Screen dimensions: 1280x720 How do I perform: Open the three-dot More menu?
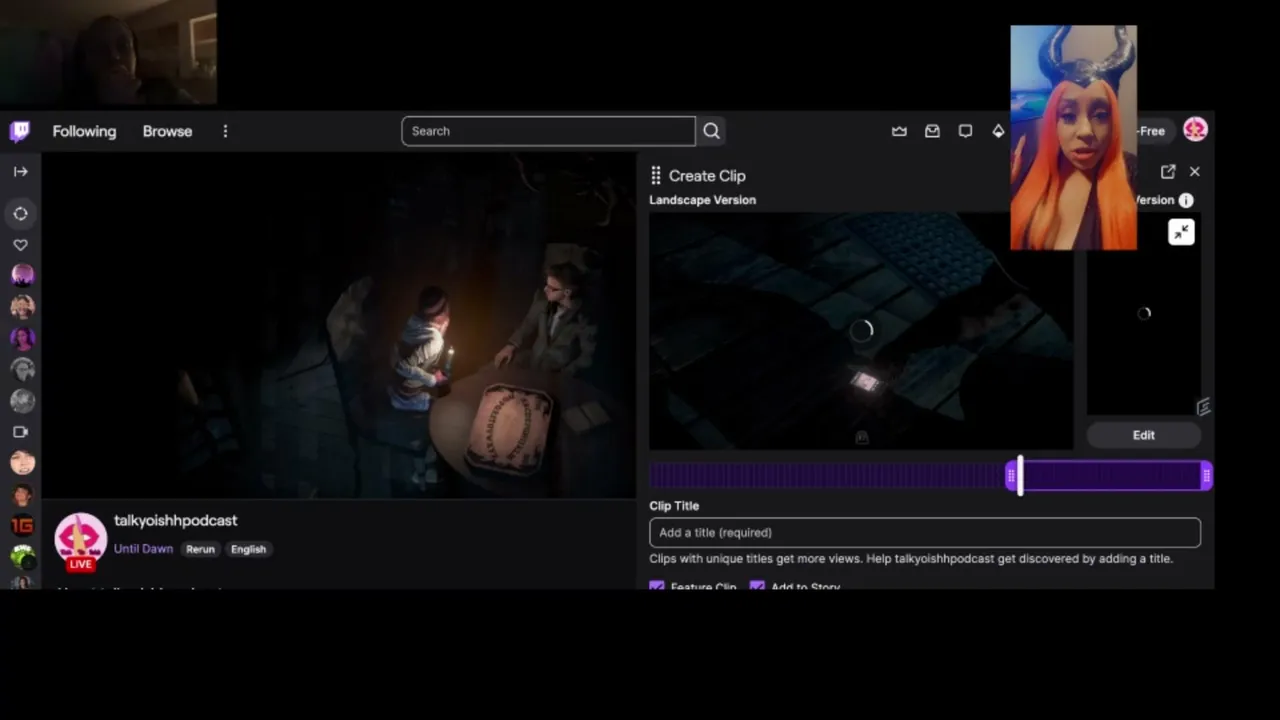tap(225, 131)
